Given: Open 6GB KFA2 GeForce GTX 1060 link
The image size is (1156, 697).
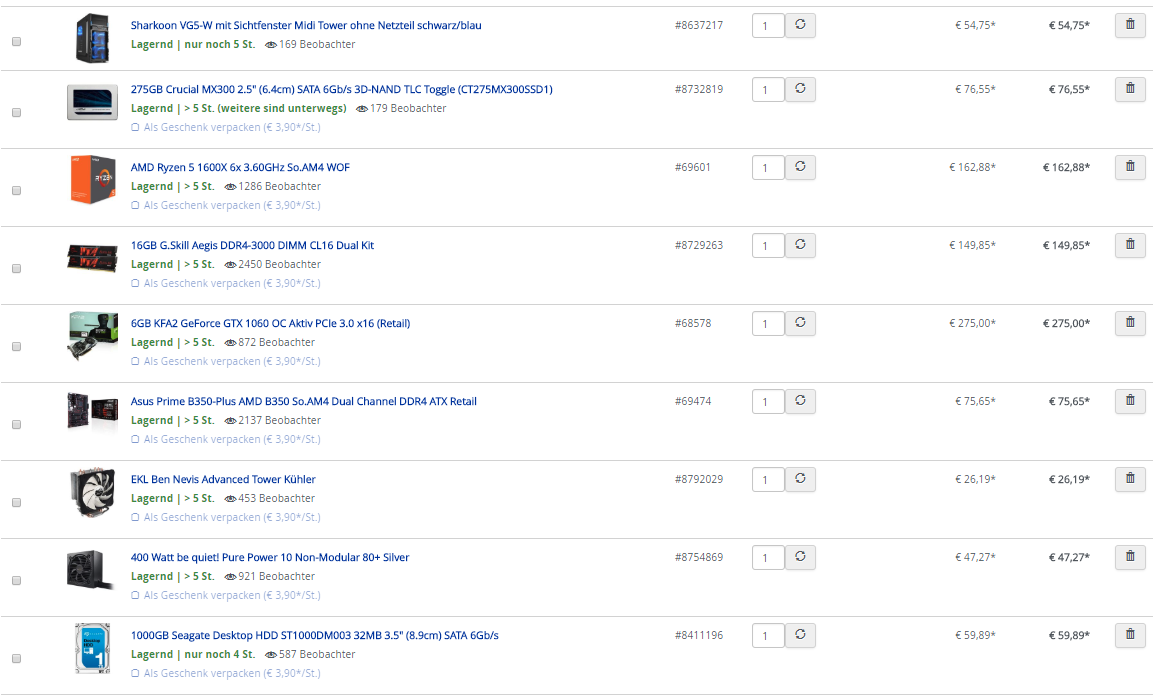Looking at the screenshot, I should [271, 323].
